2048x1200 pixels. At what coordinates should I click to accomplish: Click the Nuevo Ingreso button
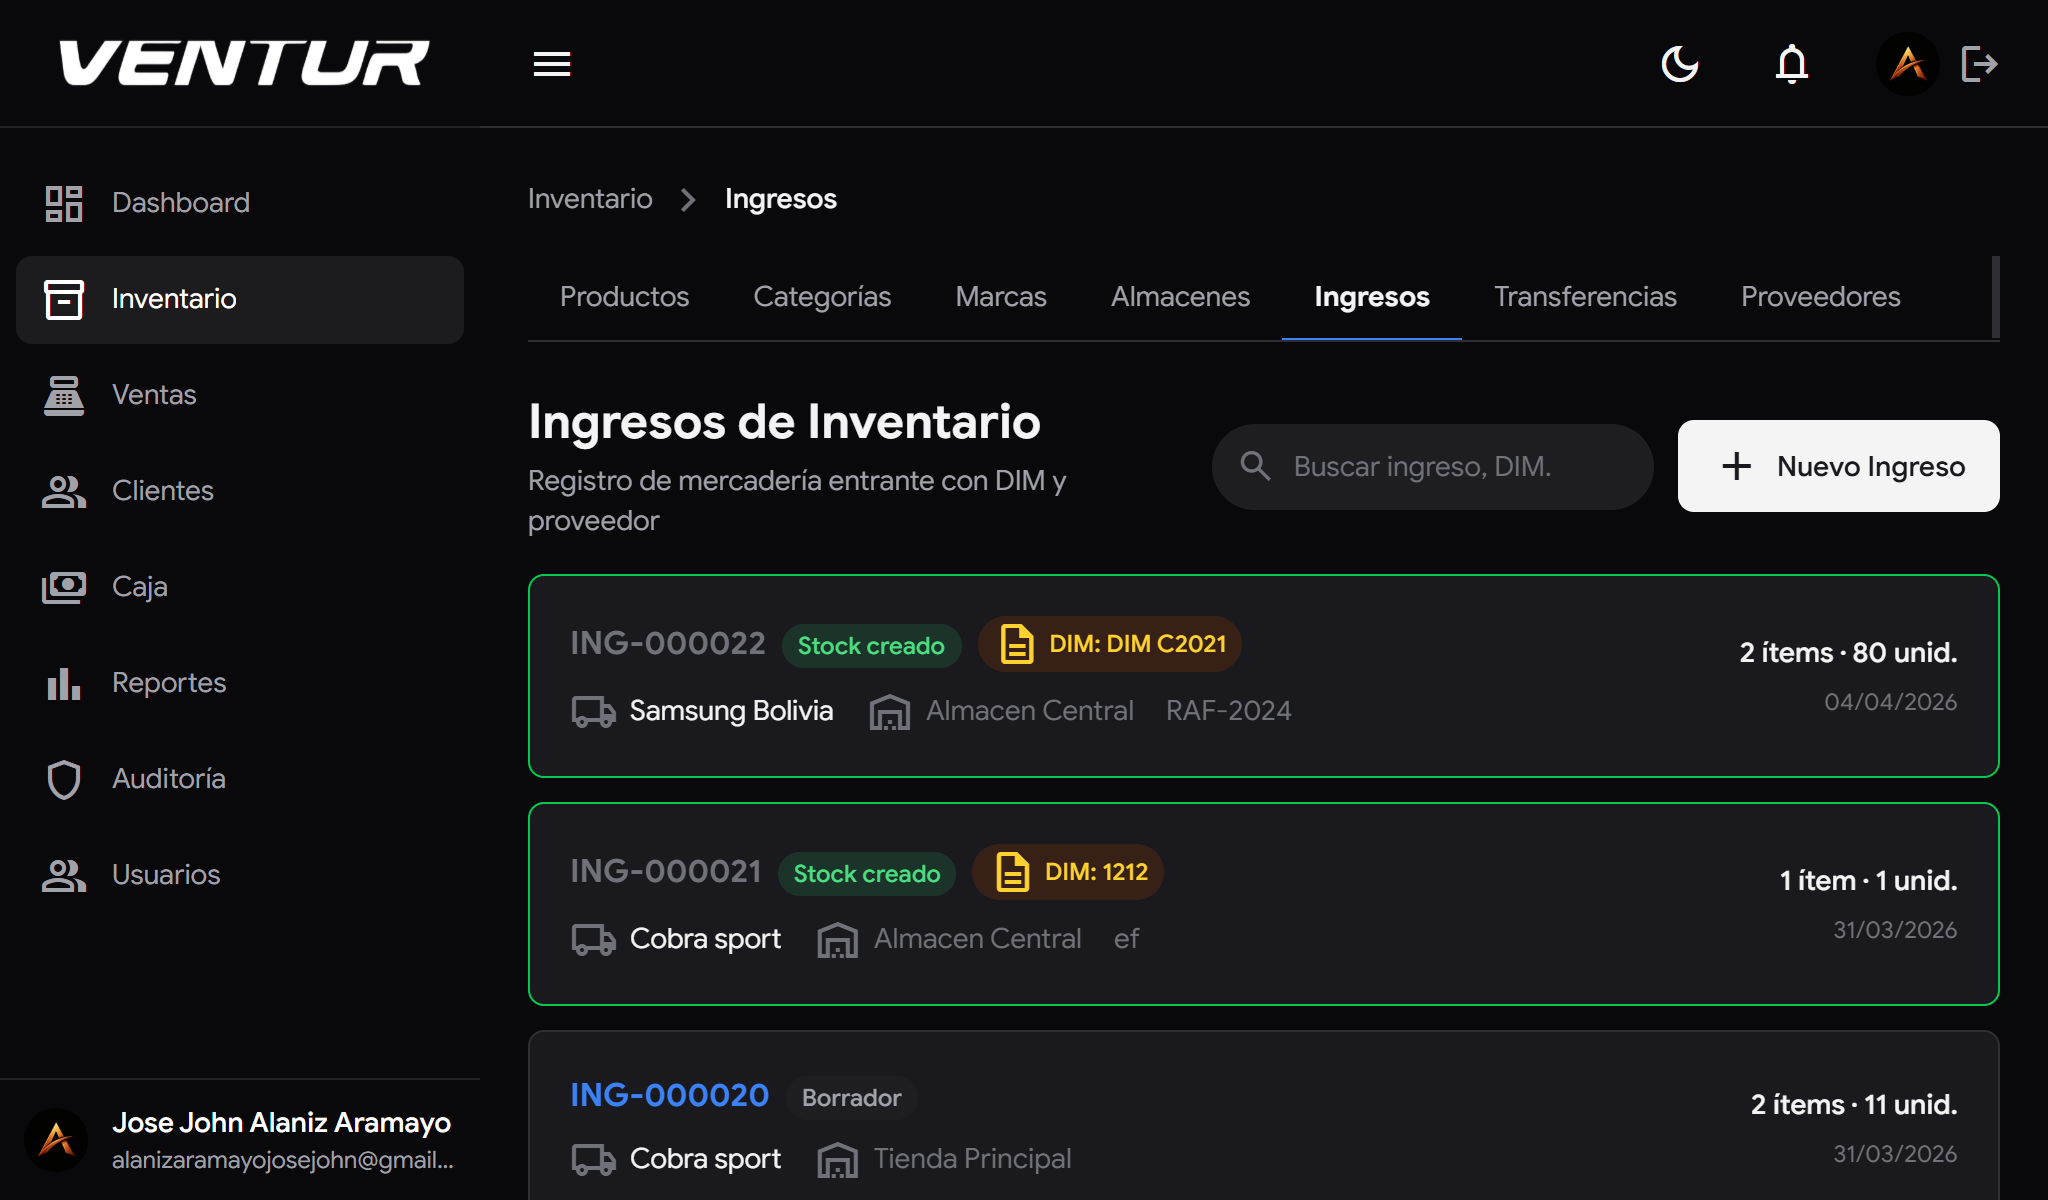[1837, 466]
